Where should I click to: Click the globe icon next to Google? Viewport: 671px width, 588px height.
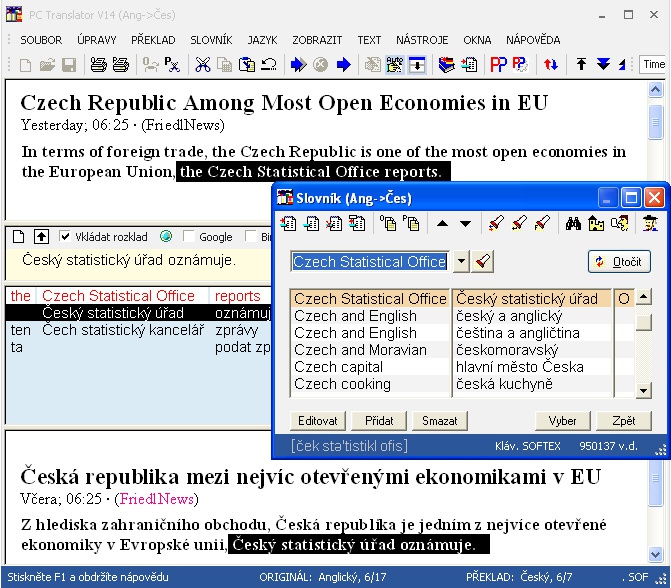166,237
